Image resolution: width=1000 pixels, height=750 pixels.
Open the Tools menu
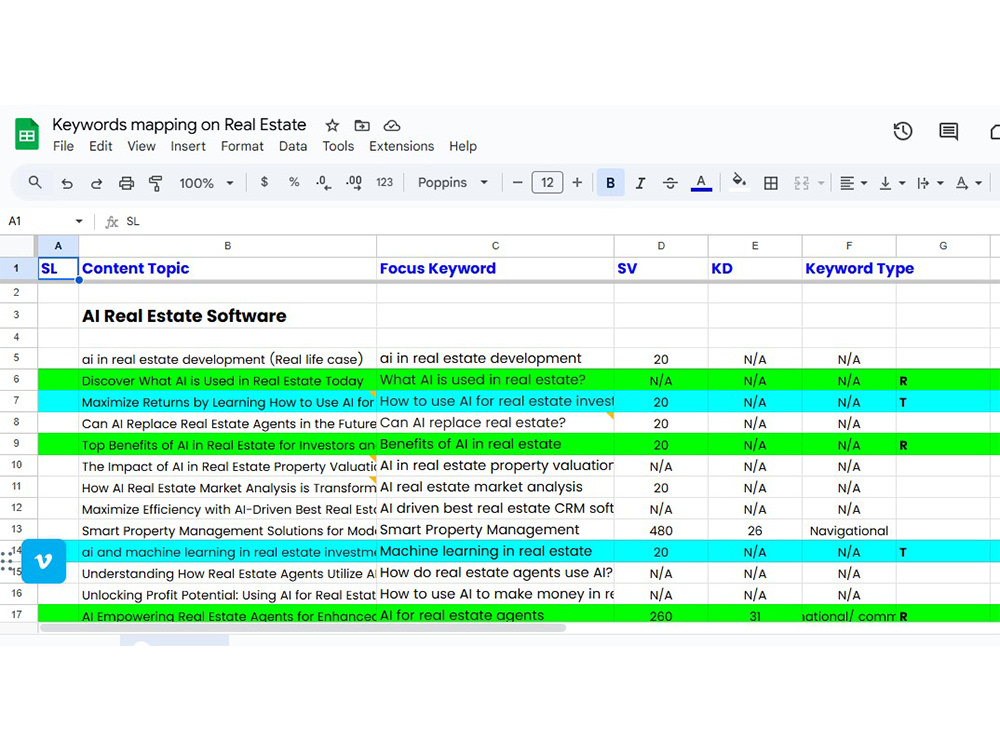(x=338, y=146)
